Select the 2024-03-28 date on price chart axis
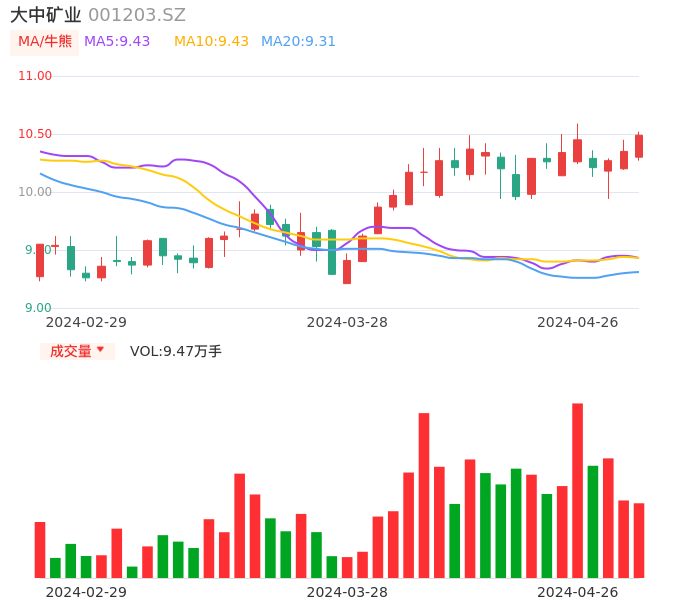Viewport: 686px width, 606px height. coord(347,322)
